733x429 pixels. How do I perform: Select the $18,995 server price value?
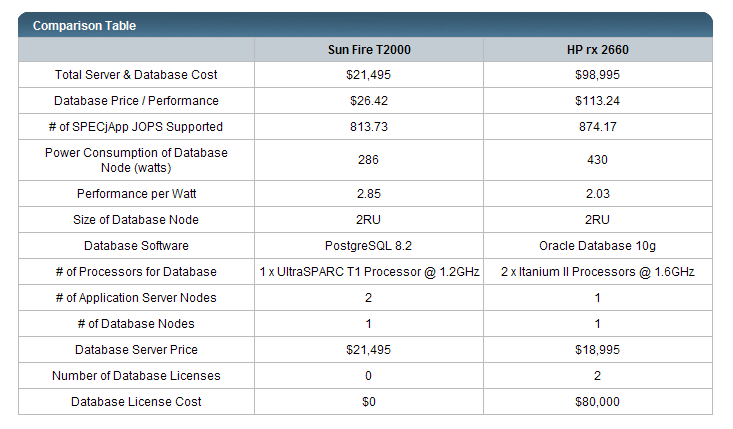coord(597,350)
